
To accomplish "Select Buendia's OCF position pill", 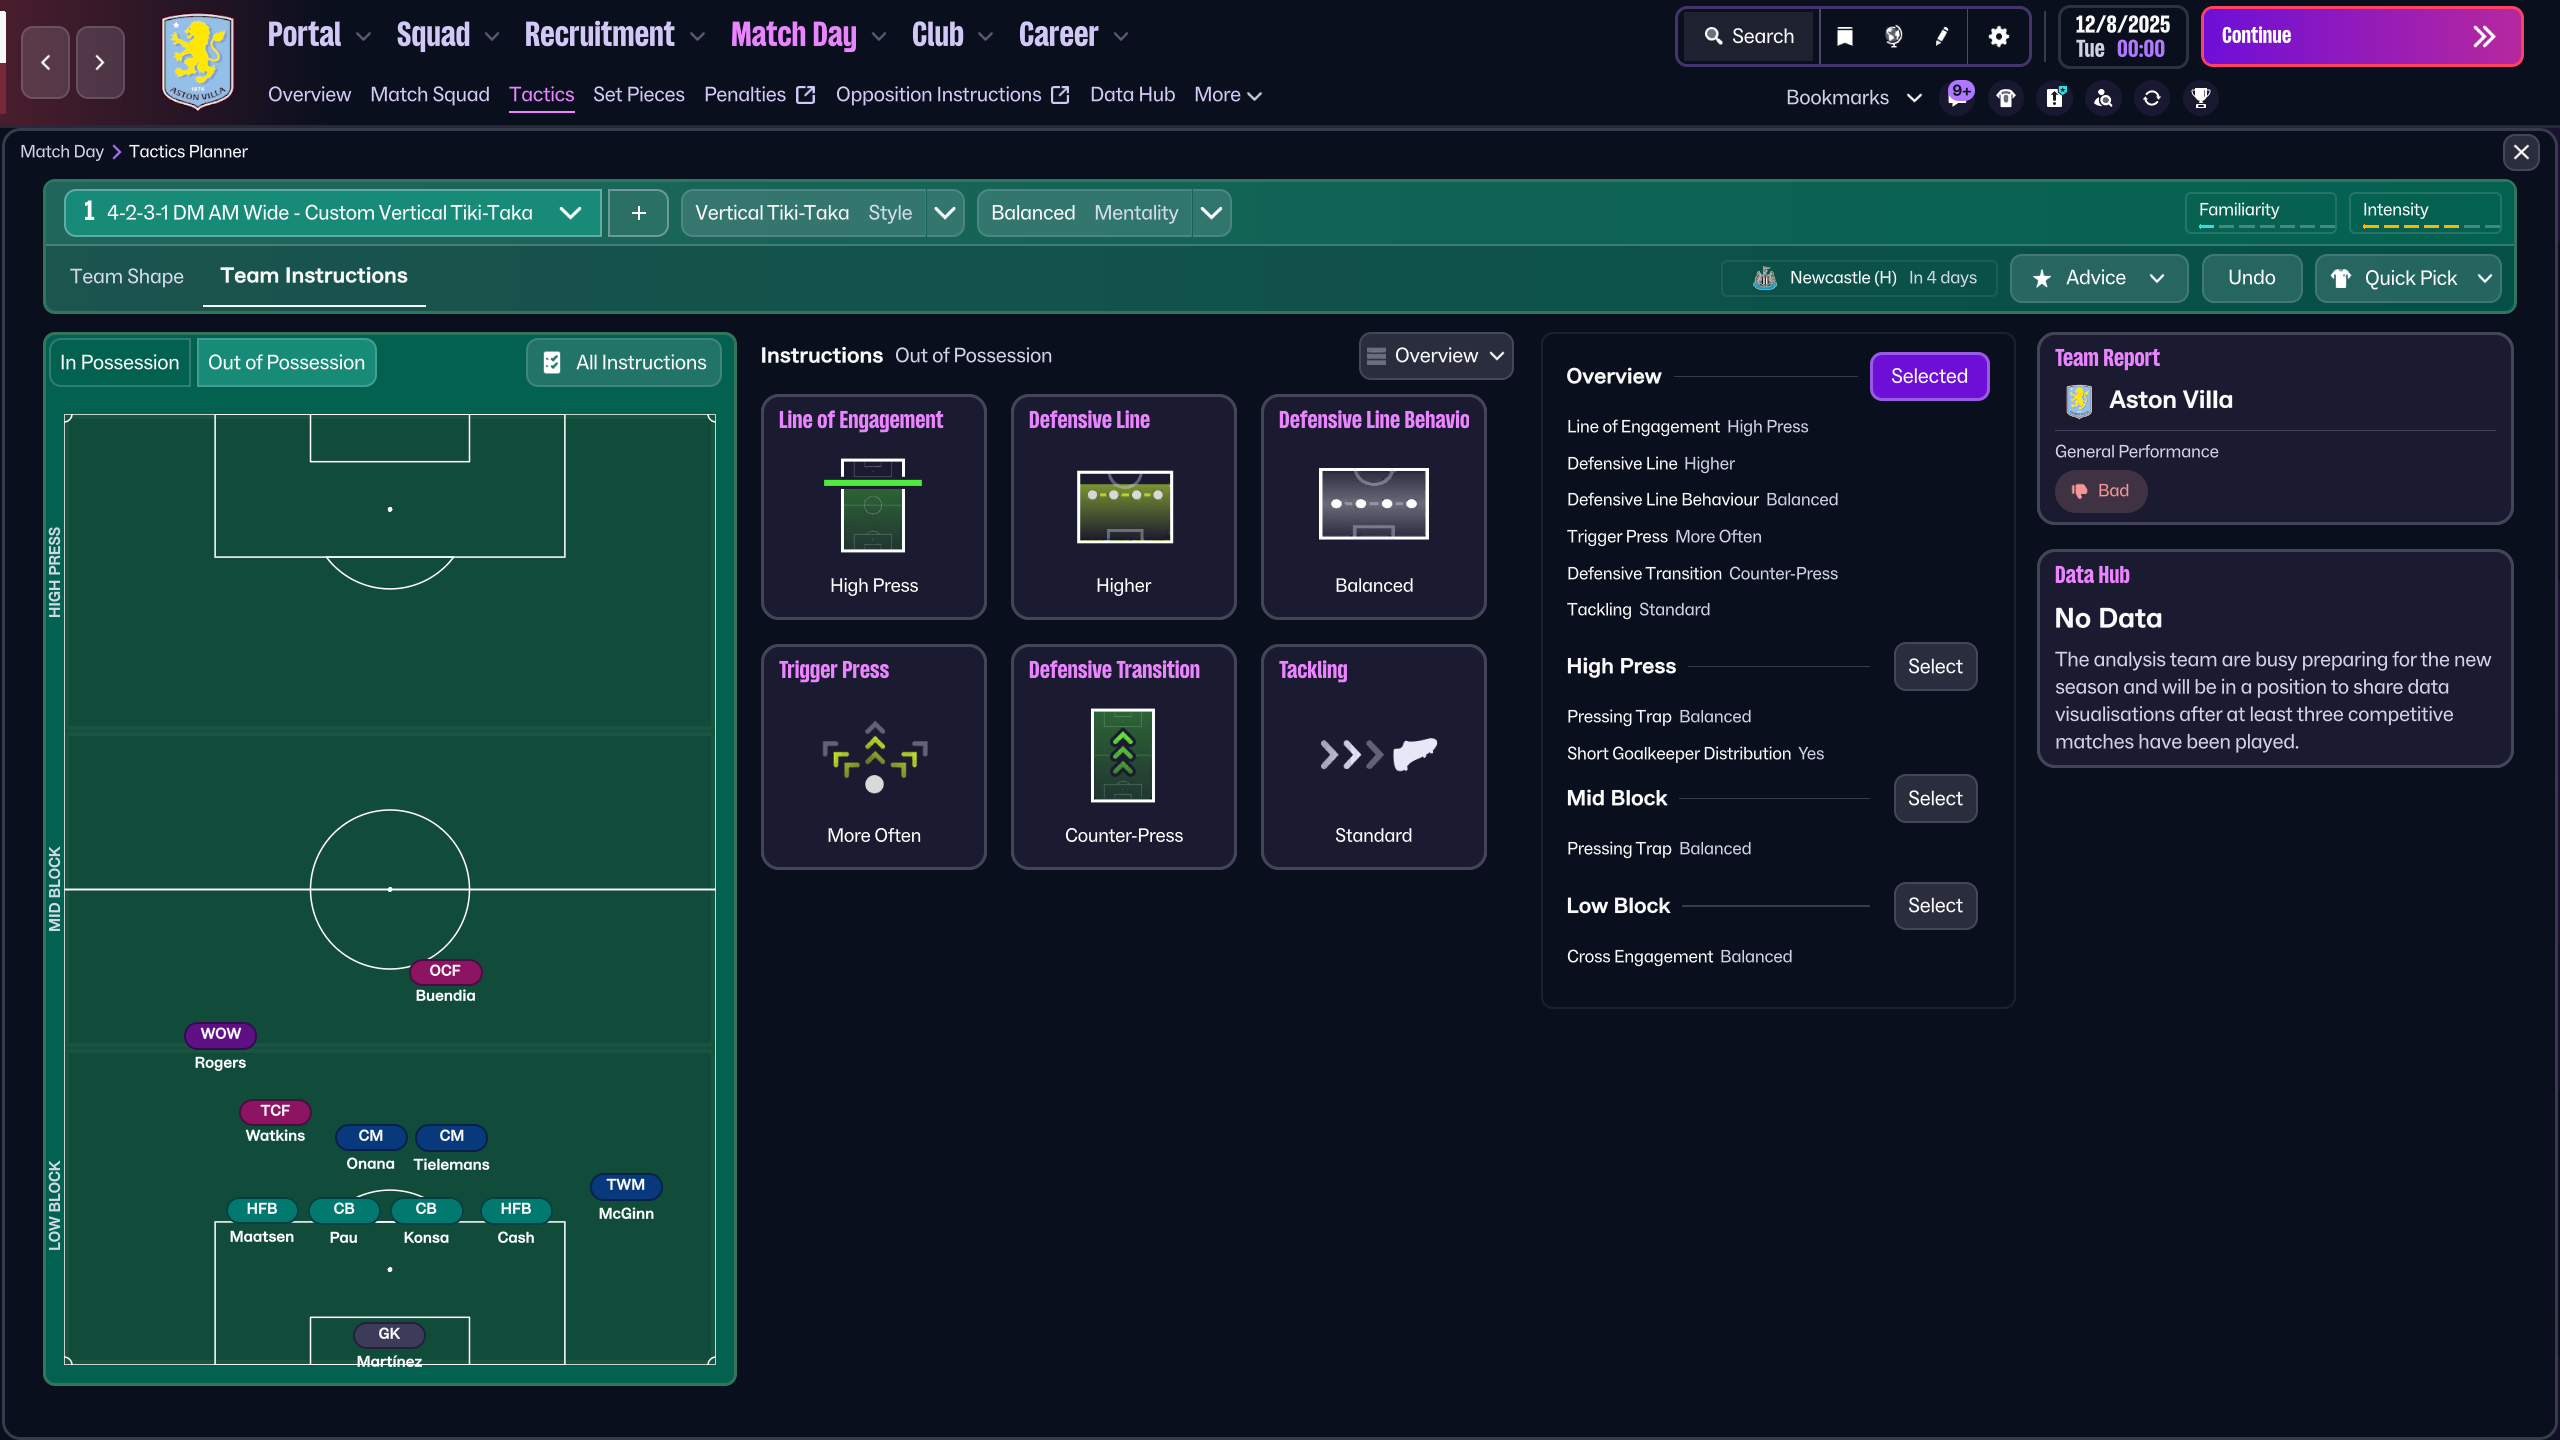I will point(445,971).
